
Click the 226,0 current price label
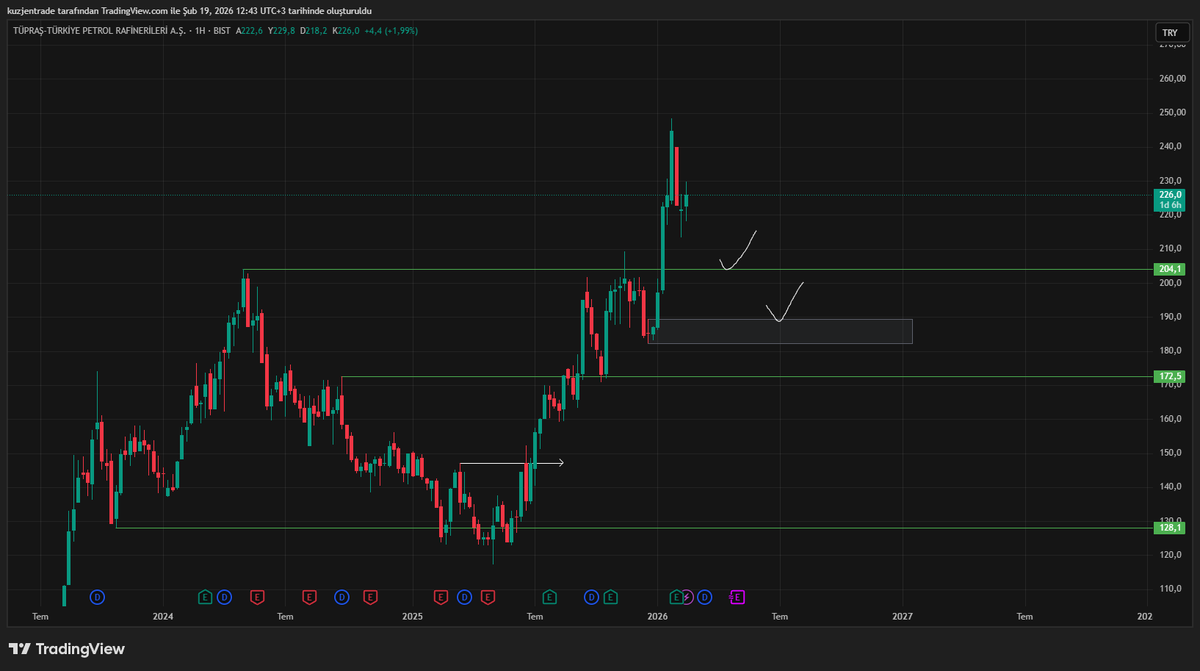1170,195
